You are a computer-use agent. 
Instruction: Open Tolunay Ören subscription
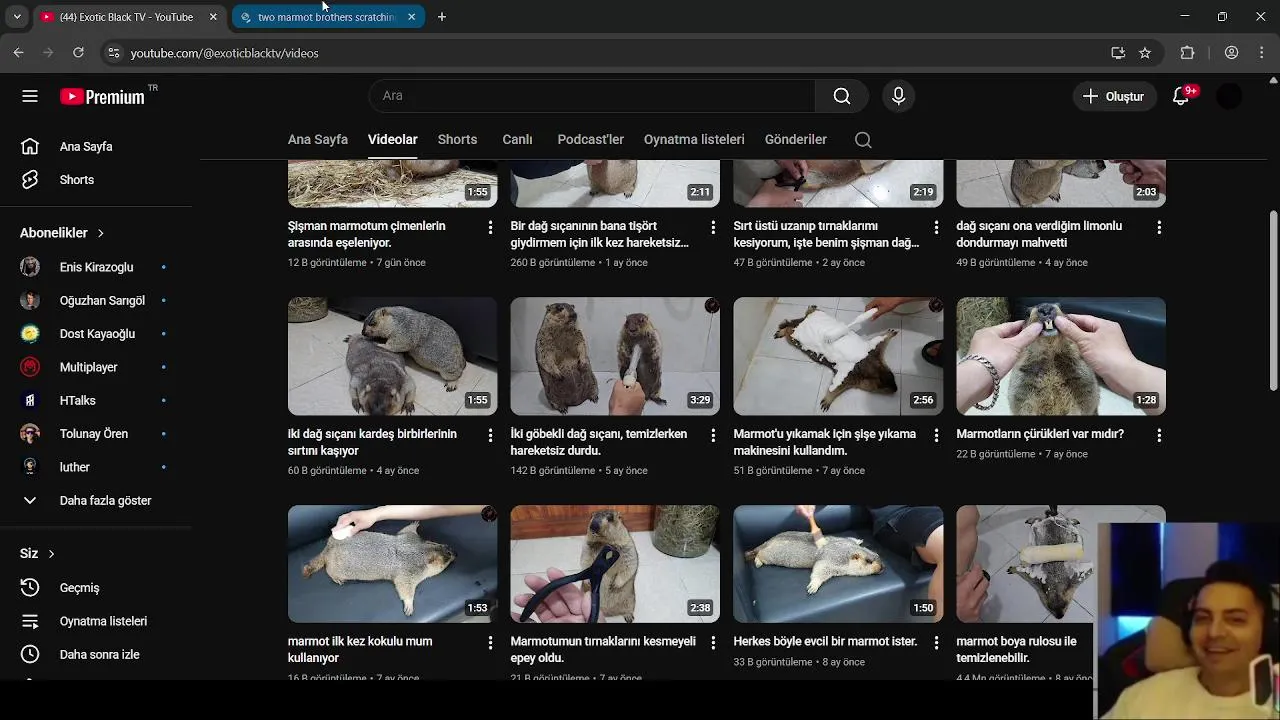click(96, 434)
